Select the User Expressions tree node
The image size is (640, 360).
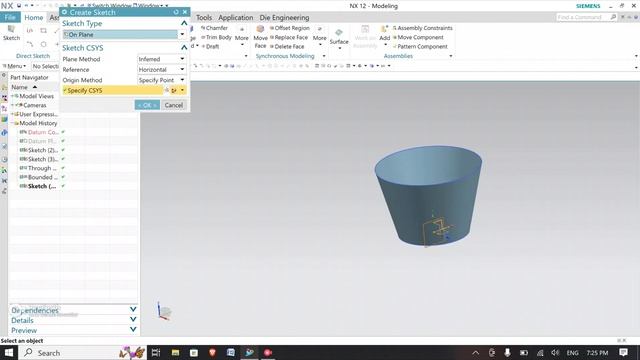click(38, 114)
